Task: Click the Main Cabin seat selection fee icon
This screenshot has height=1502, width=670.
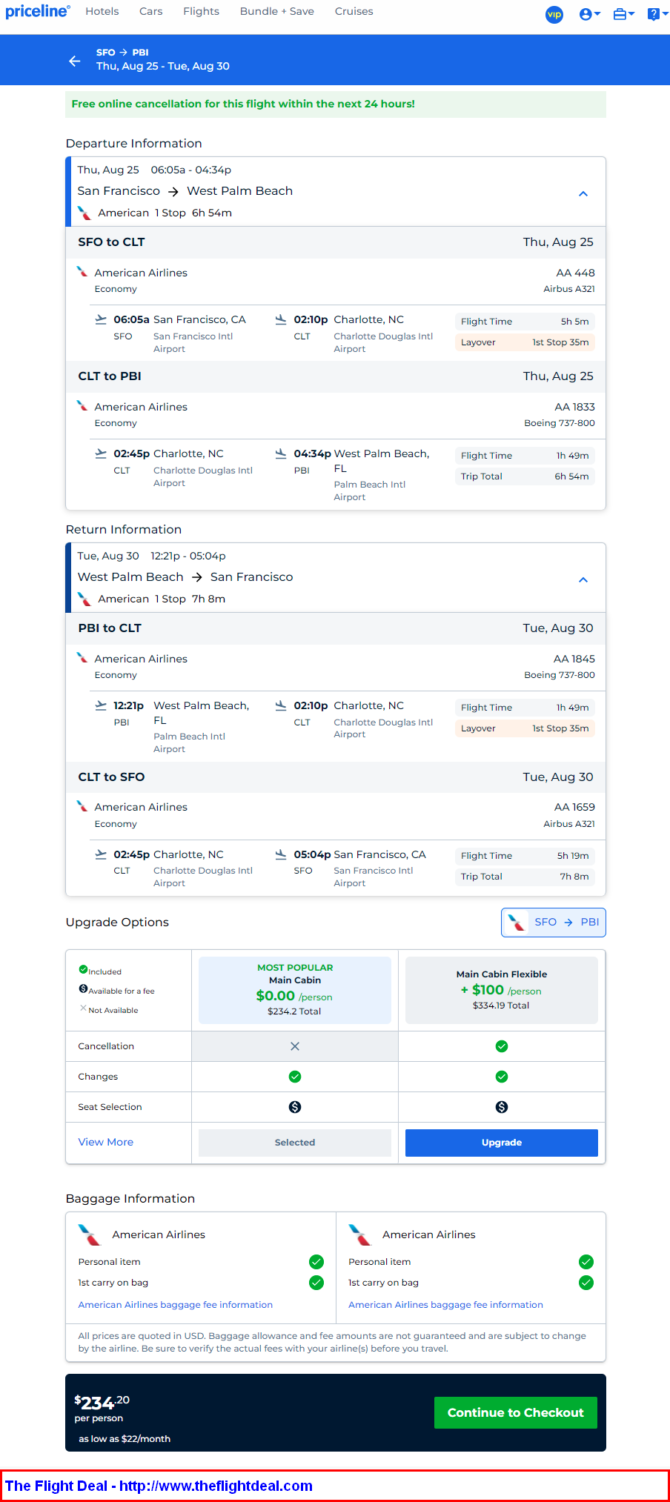Action: coord(295,1107)
